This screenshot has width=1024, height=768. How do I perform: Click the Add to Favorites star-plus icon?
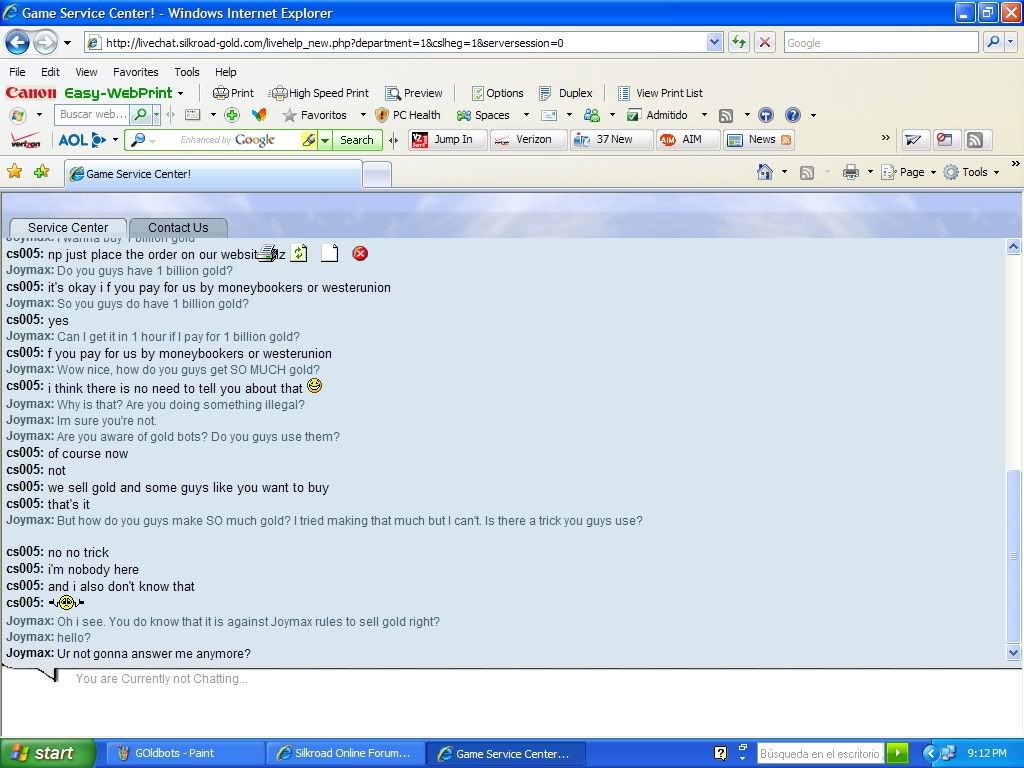coord(41,172)
